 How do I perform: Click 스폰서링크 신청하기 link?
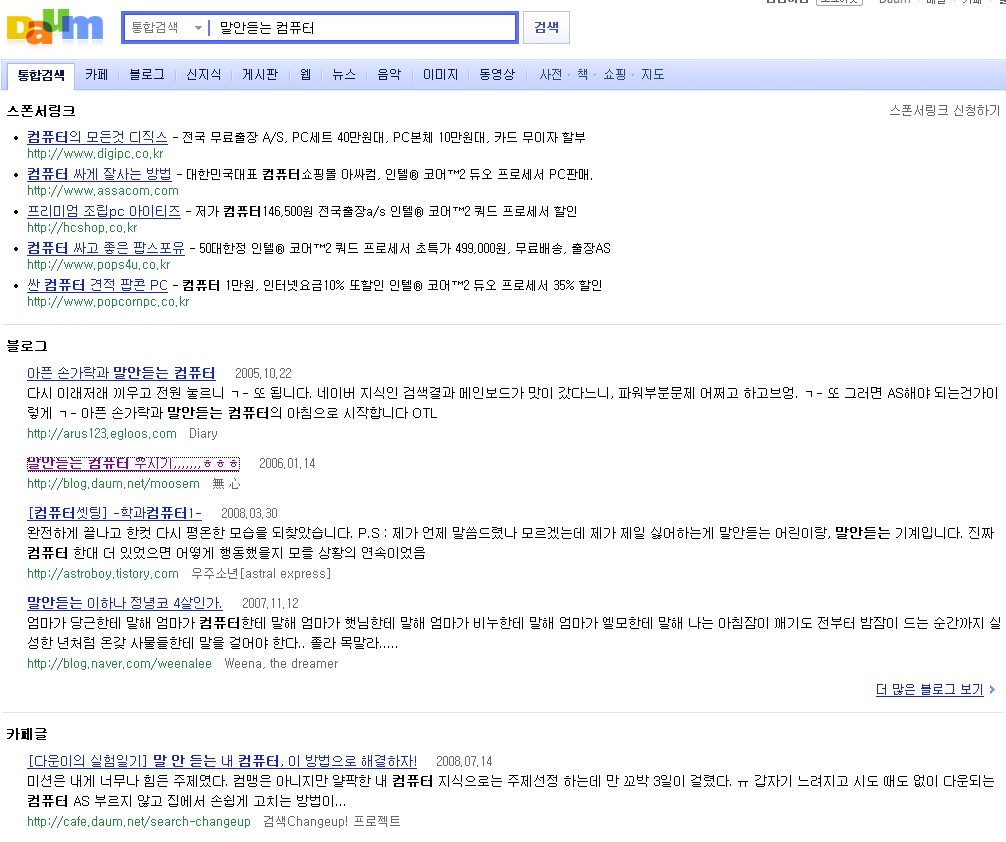(944, 110)
